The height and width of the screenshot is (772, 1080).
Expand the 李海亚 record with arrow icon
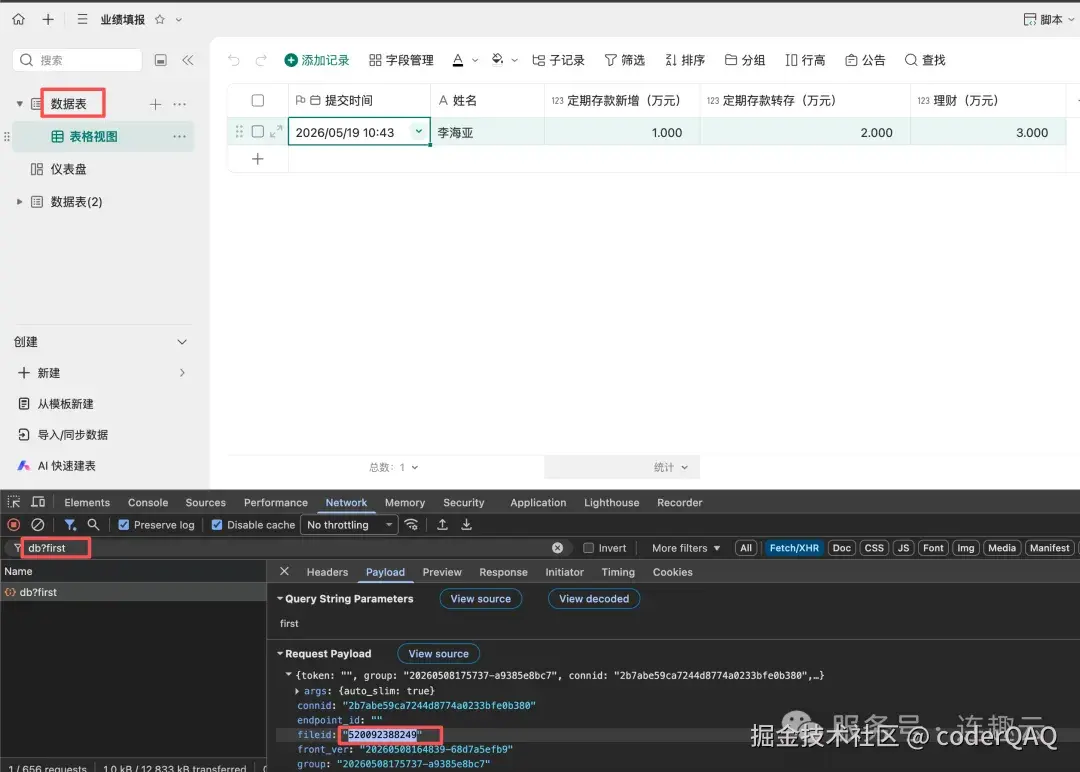point(276,132)
